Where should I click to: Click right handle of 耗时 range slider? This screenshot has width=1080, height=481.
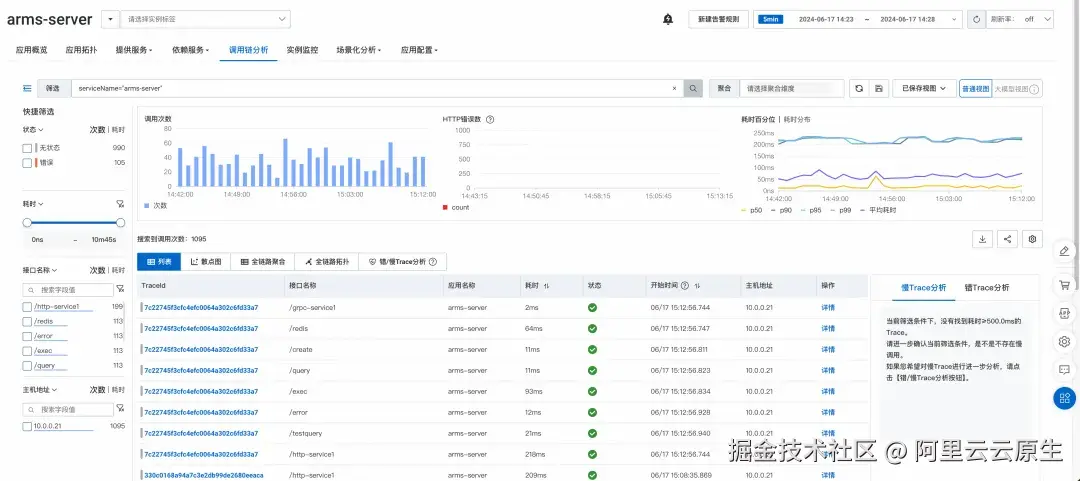pos(121,223)
